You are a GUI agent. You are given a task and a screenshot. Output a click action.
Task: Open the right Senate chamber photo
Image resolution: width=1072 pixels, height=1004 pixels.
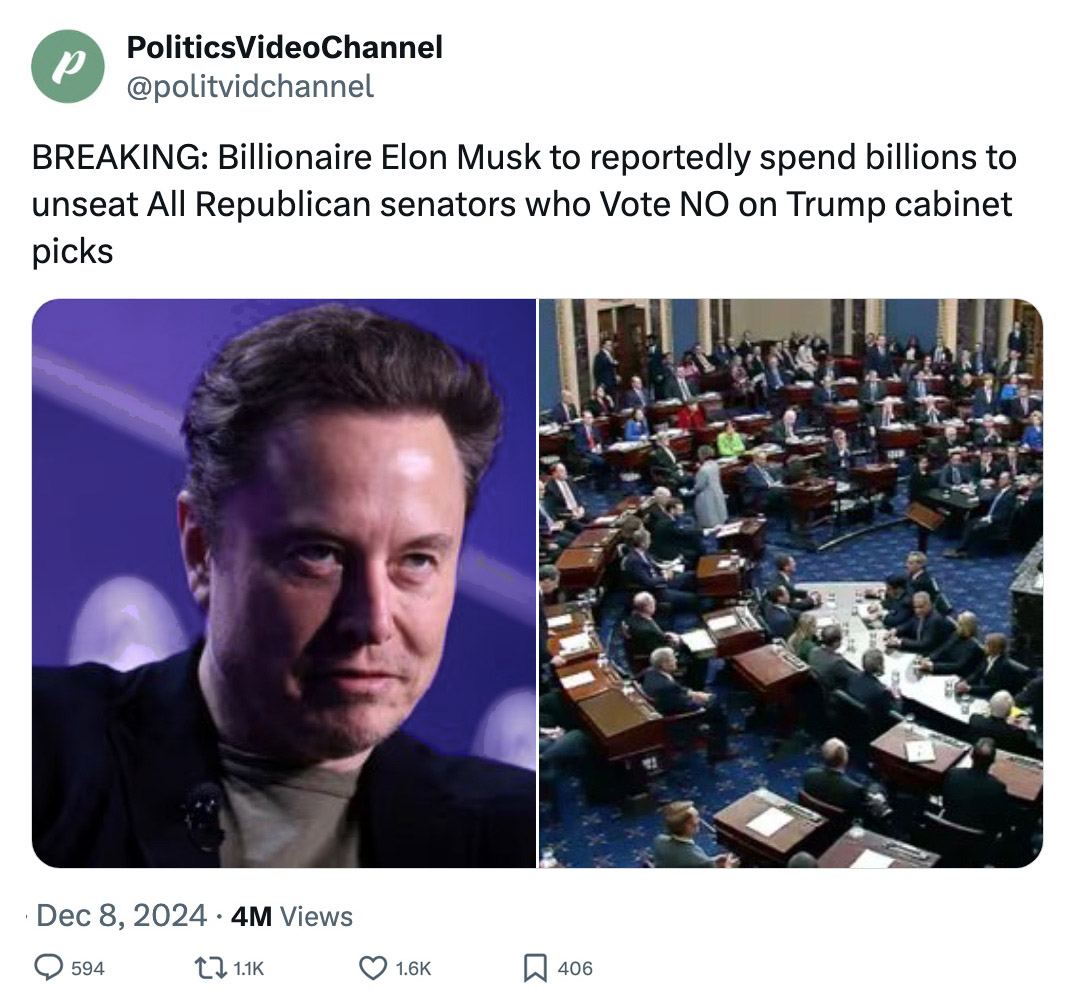click(x=791, y=583)
